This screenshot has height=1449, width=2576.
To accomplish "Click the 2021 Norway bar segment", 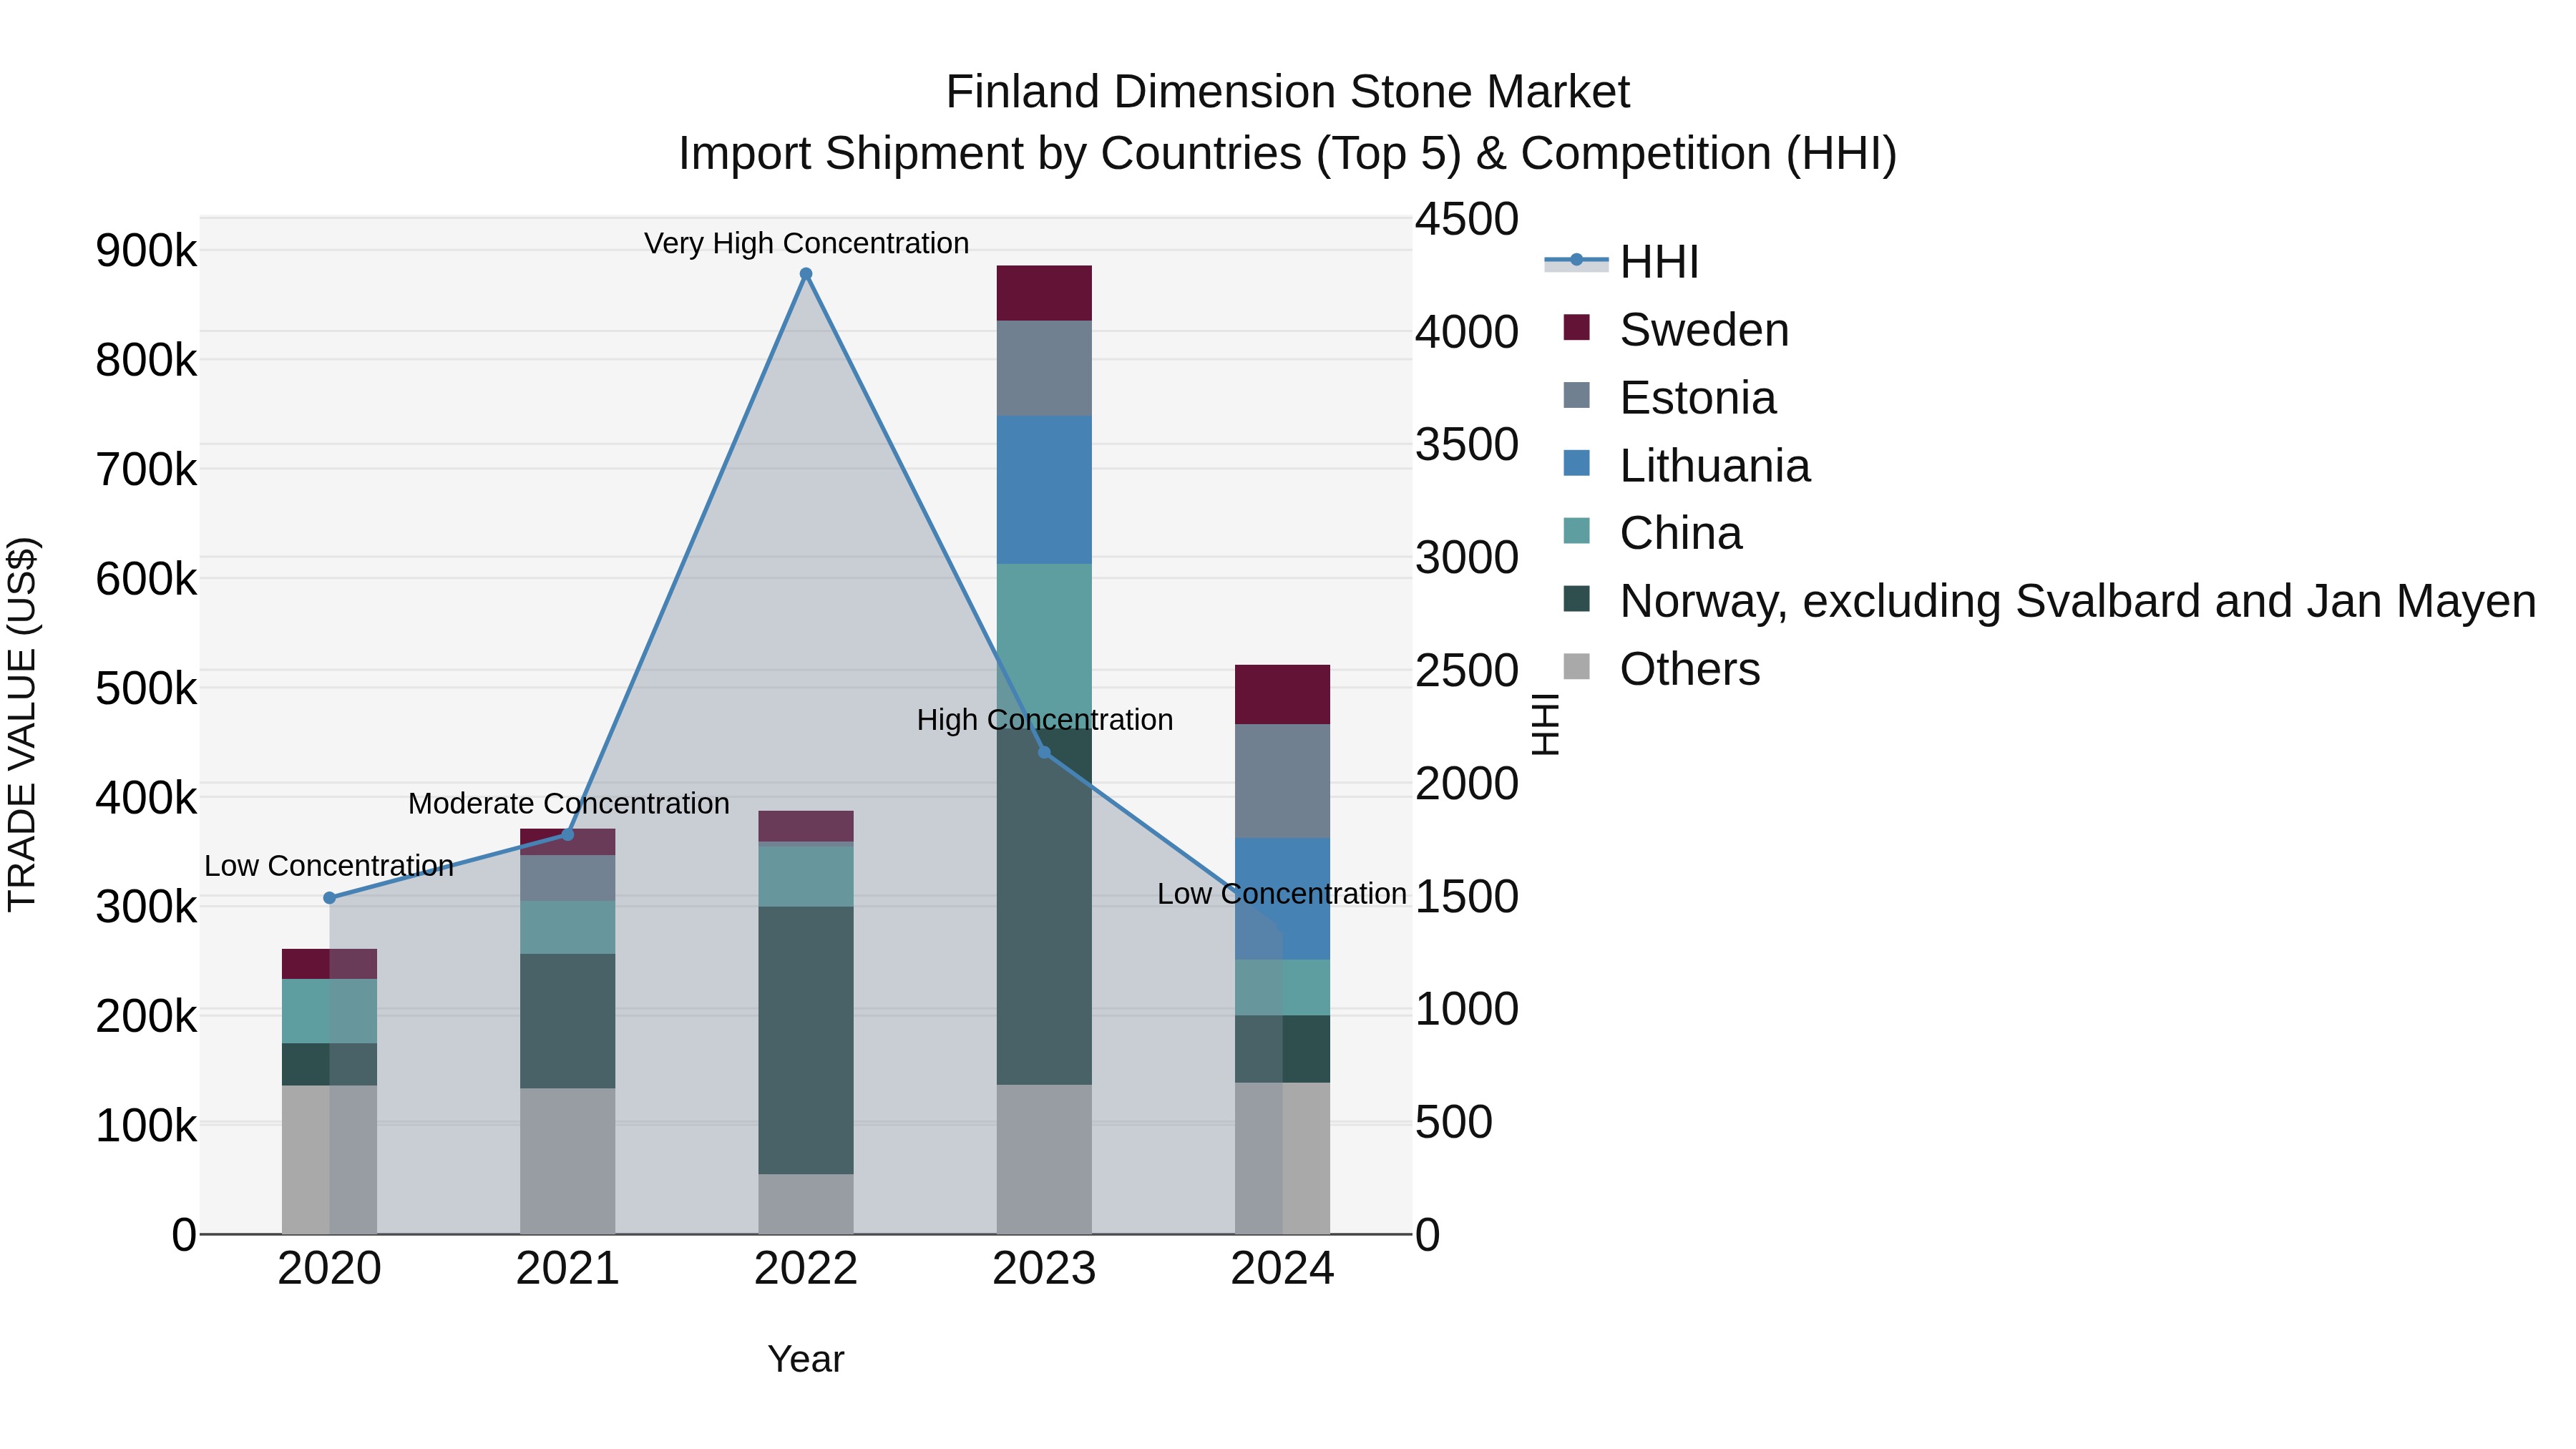I will click(568, 1021).
